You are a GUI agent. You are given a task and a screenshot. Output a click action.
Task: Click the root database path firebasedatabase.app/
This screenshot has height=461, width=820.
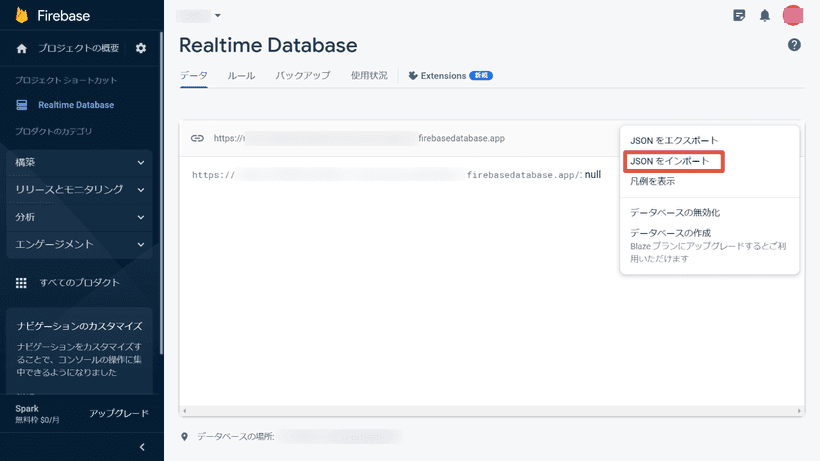524,175
